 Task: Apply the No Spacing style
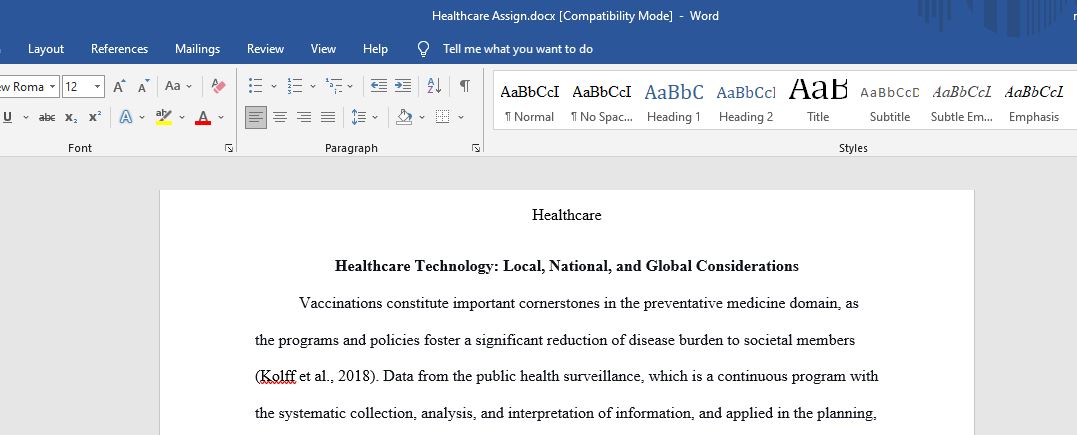point(602,103)
